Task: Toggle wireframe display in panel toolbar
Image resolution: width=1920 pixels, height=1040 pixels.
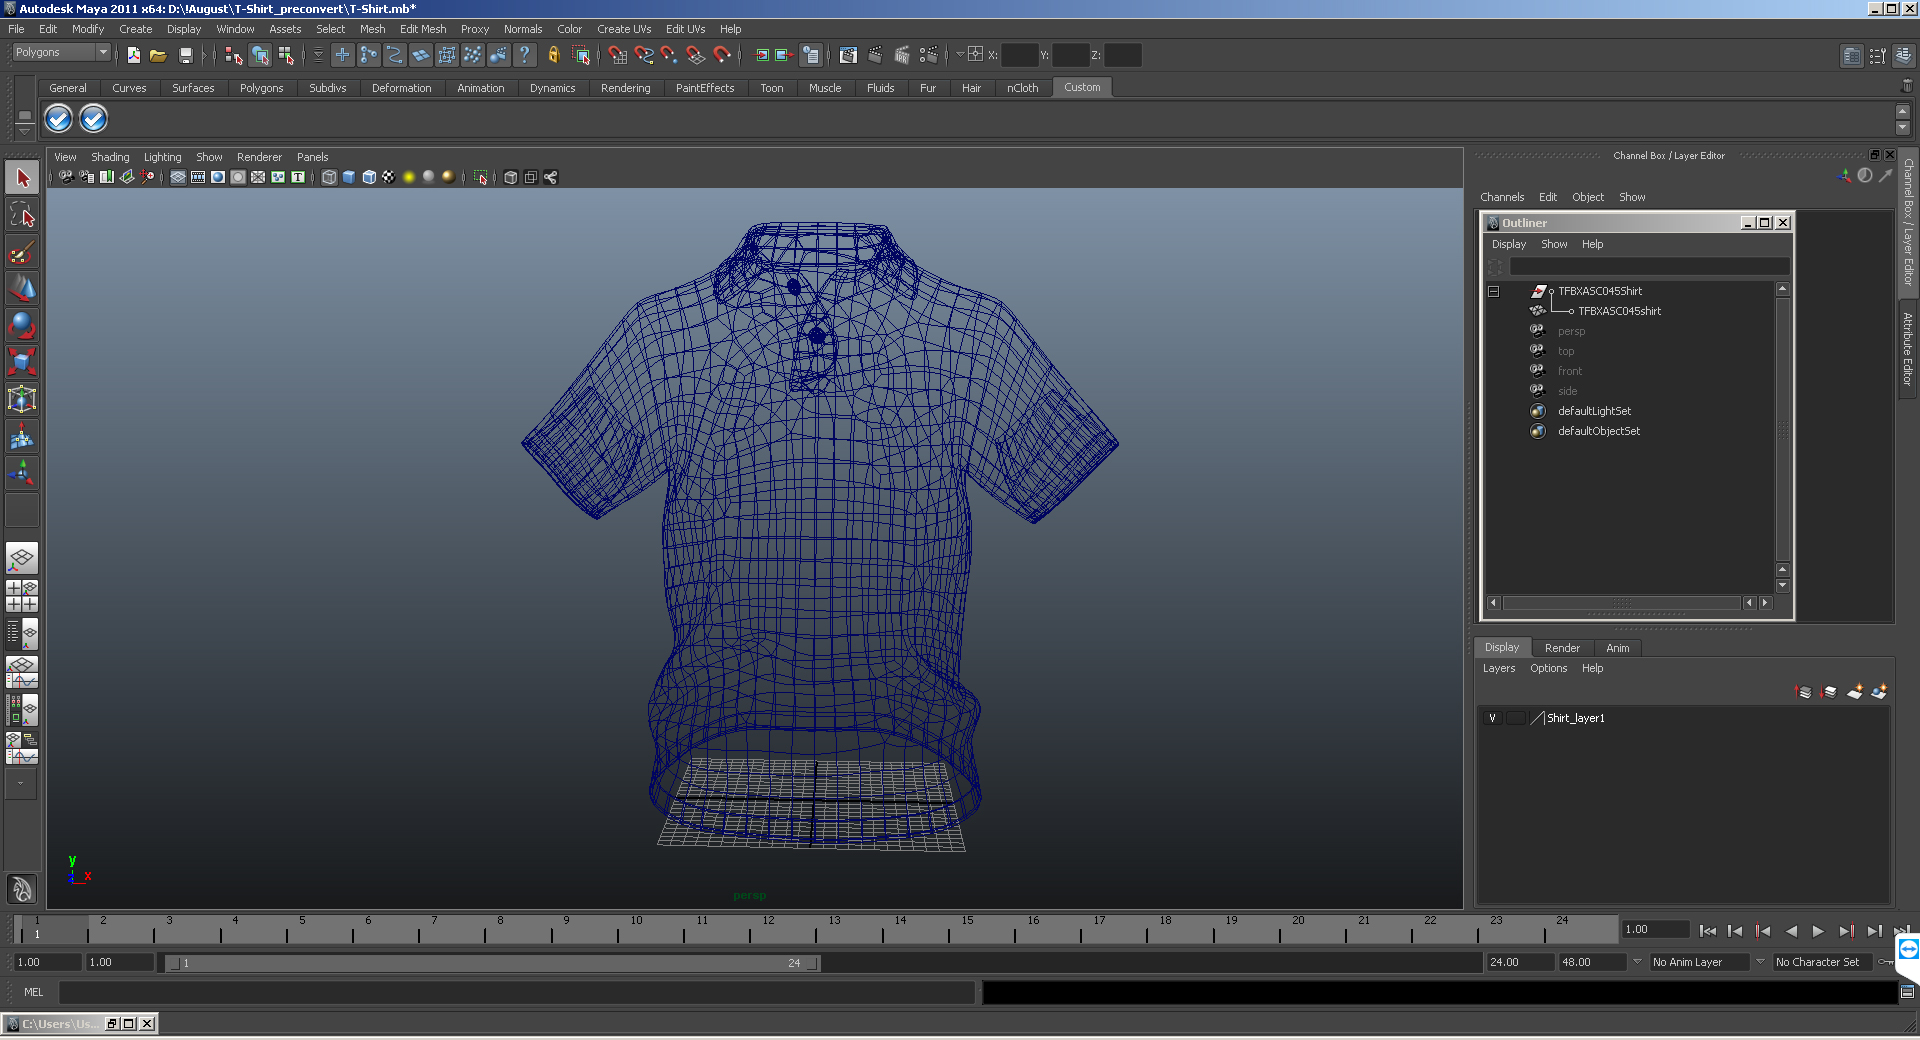Action: point(329,177)
